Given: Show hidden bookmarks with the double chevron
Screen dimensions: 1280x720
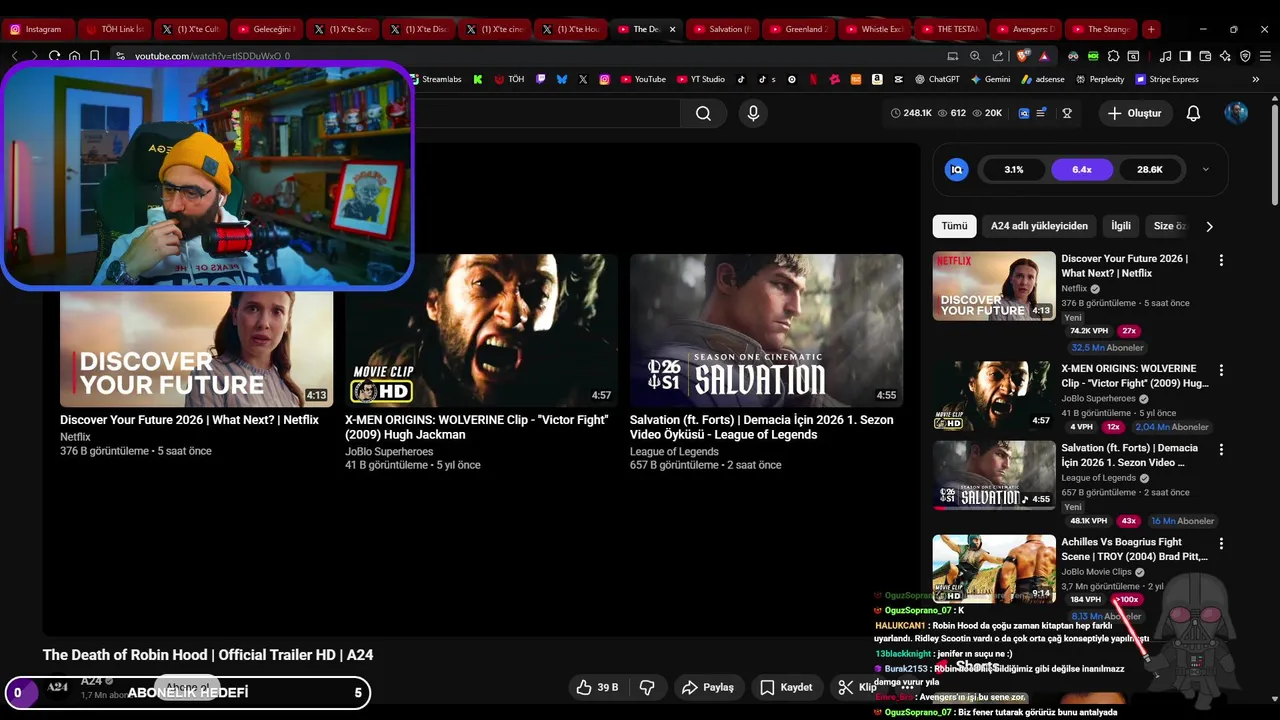Looking at the screenshot, I should [1256, 79].
